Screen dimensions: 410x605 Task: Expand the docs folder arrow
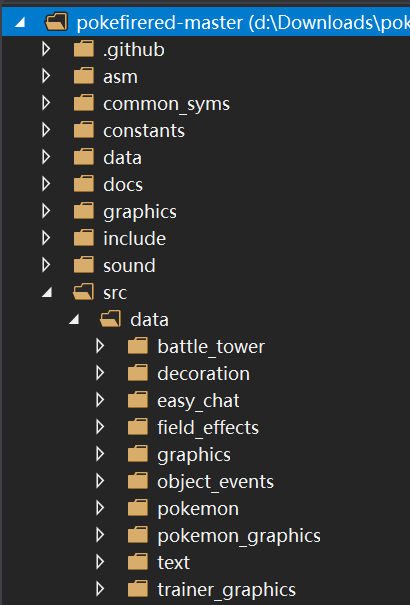coord(46,184)
